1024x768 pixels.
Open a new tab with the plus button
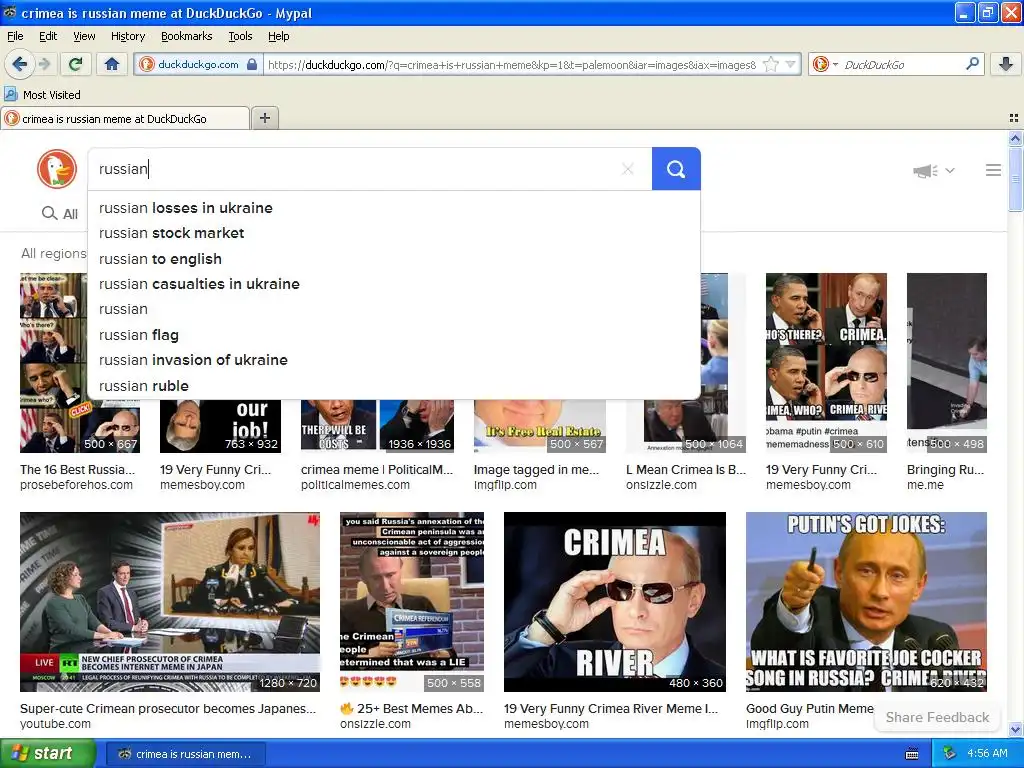click(x=264, y=118)
